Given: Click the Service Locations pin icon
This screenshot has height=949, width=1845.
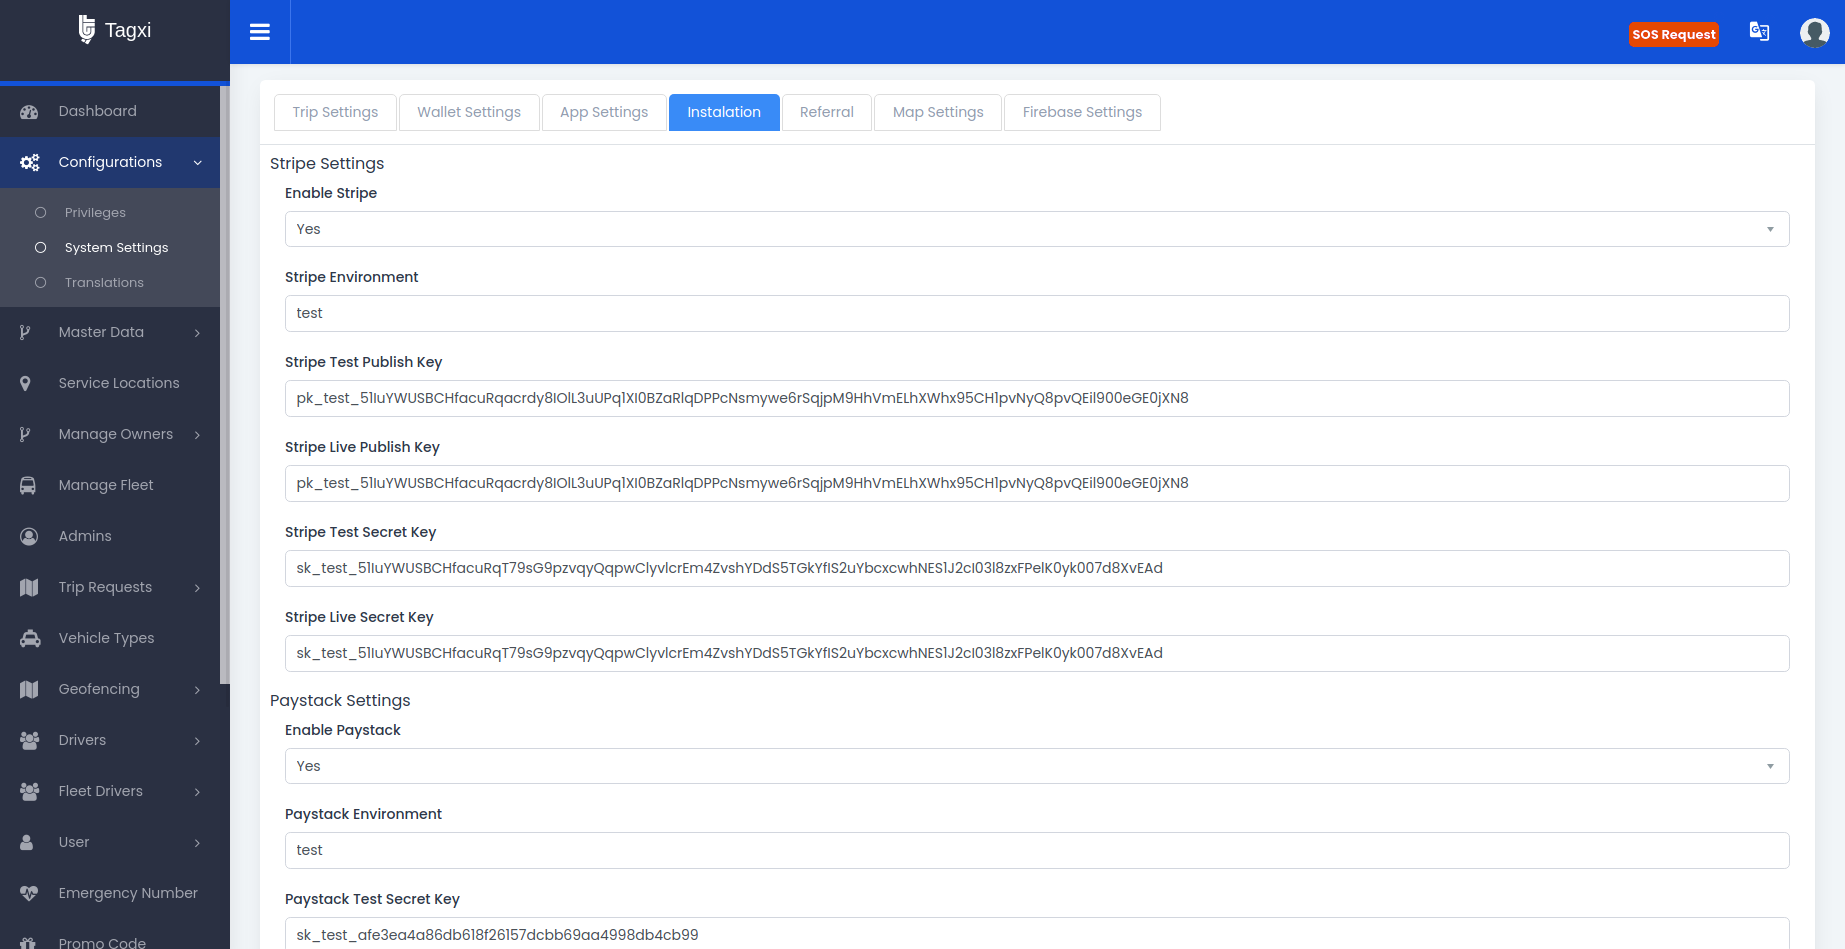Looking at the screenshot, I should pyautogui.click(x=25, y=384).
